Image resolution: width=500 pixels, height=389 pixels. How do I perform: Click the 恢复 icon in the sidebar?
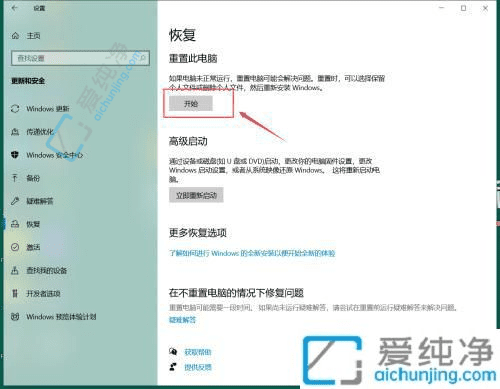coord(15,224)
